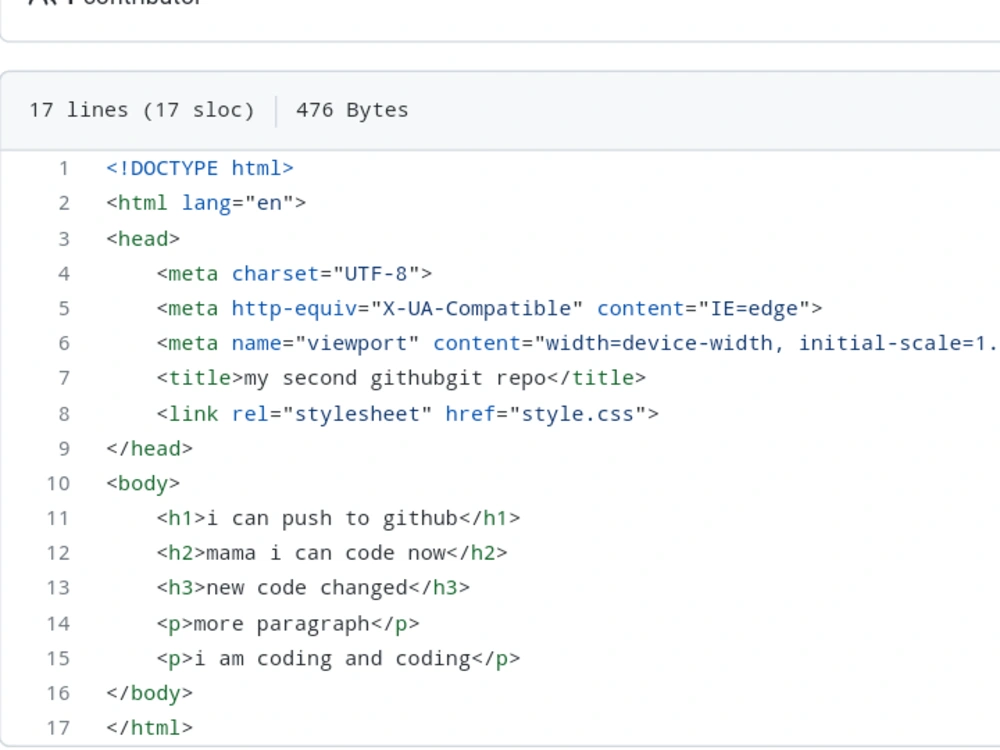Click line number 10 in code view
Image resolution: width=1000 pixels, height=750 pixels.
[57, 483]
